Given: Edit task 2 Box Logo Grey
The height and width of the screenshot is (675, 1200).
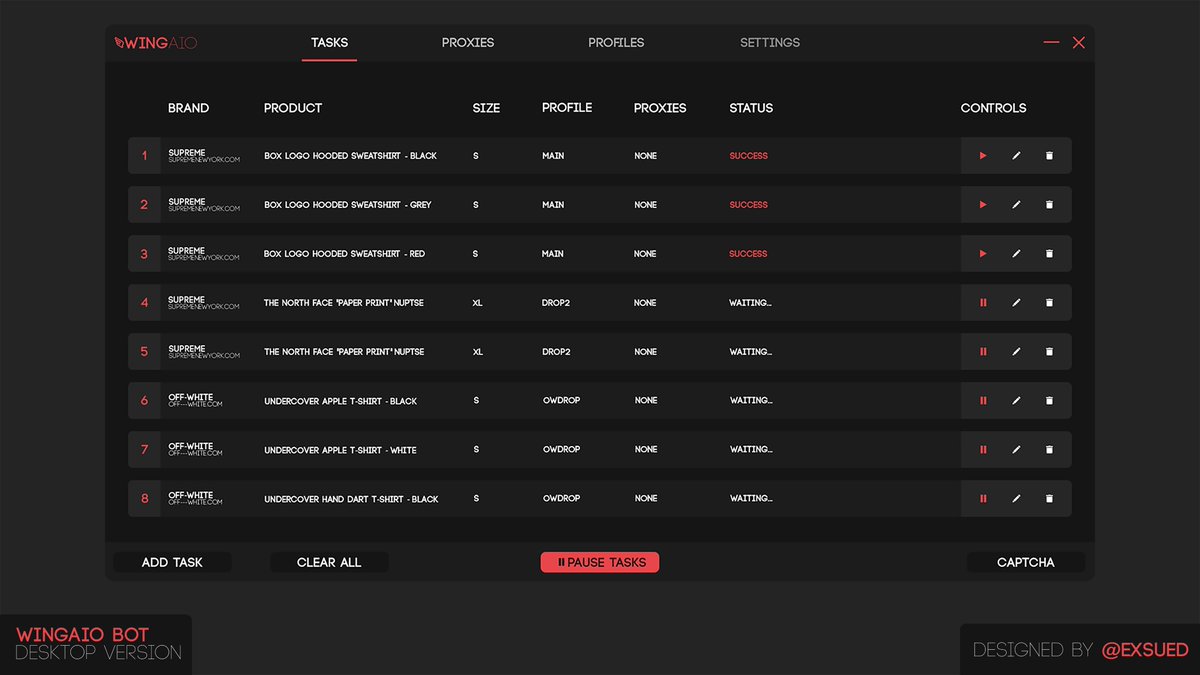Looking at the screenshot, I should point(1016,205).
